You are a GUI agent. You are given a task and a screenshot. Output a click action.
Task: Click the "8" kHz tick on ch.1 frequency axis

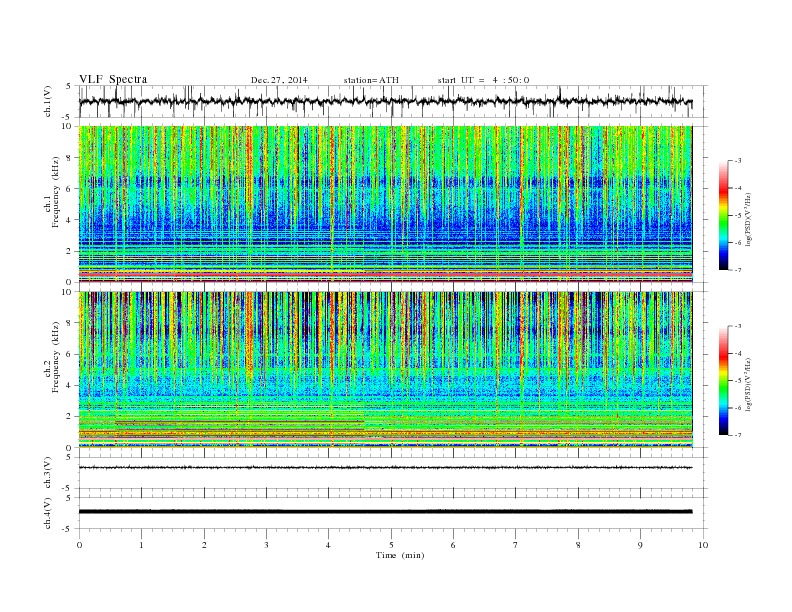[x=70, y=158]
